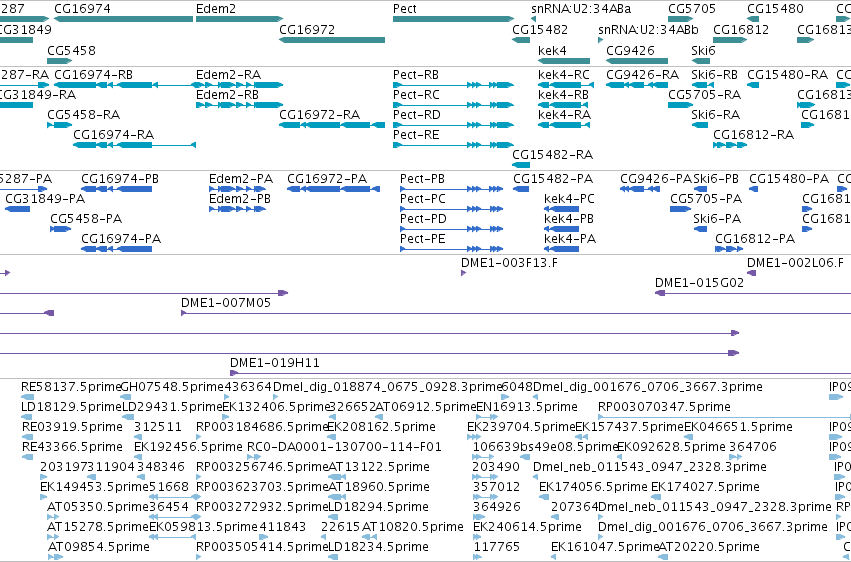Click transcript label Pect-RB
Image resolution: width=851 pixels, height=562 pixels.
(x=416, y=74)
